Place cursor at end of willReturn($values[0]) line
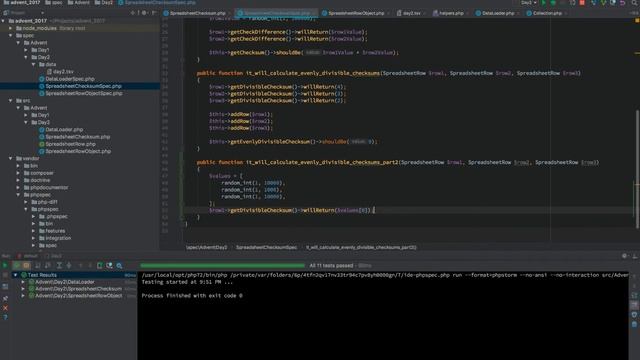The width and height of the screenshot is (640, 360). click(x=373, y=210)
